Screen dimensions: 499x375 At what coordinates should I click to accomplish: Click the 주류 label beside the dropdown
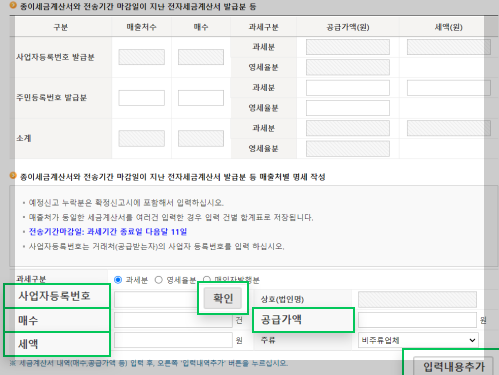(268, 340)
